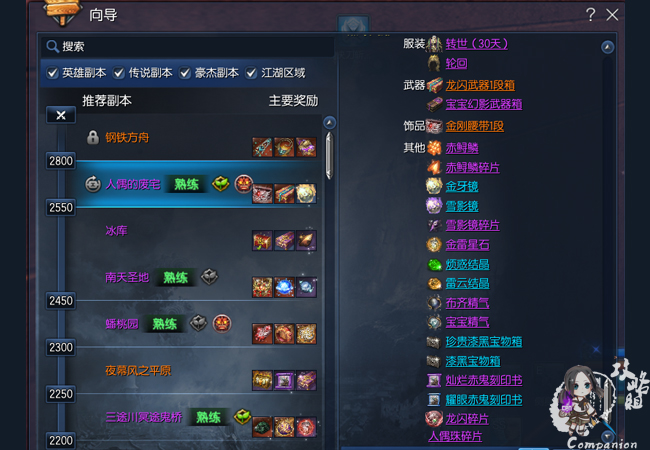Click the lock icon beside 钢铁方舟
This screenshot has height=450, width=650.
tap(93, 137)
